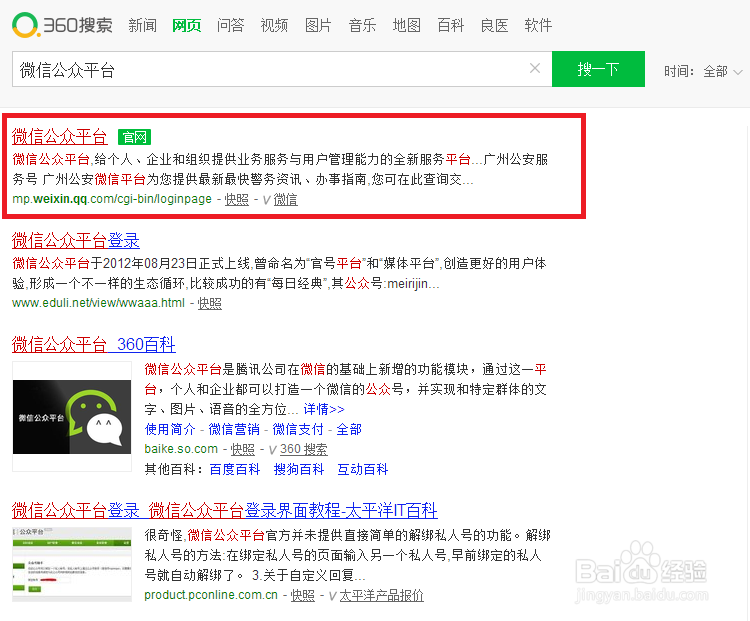Open the 音乐 tab

pyautogui.click(x=362, y=25)
